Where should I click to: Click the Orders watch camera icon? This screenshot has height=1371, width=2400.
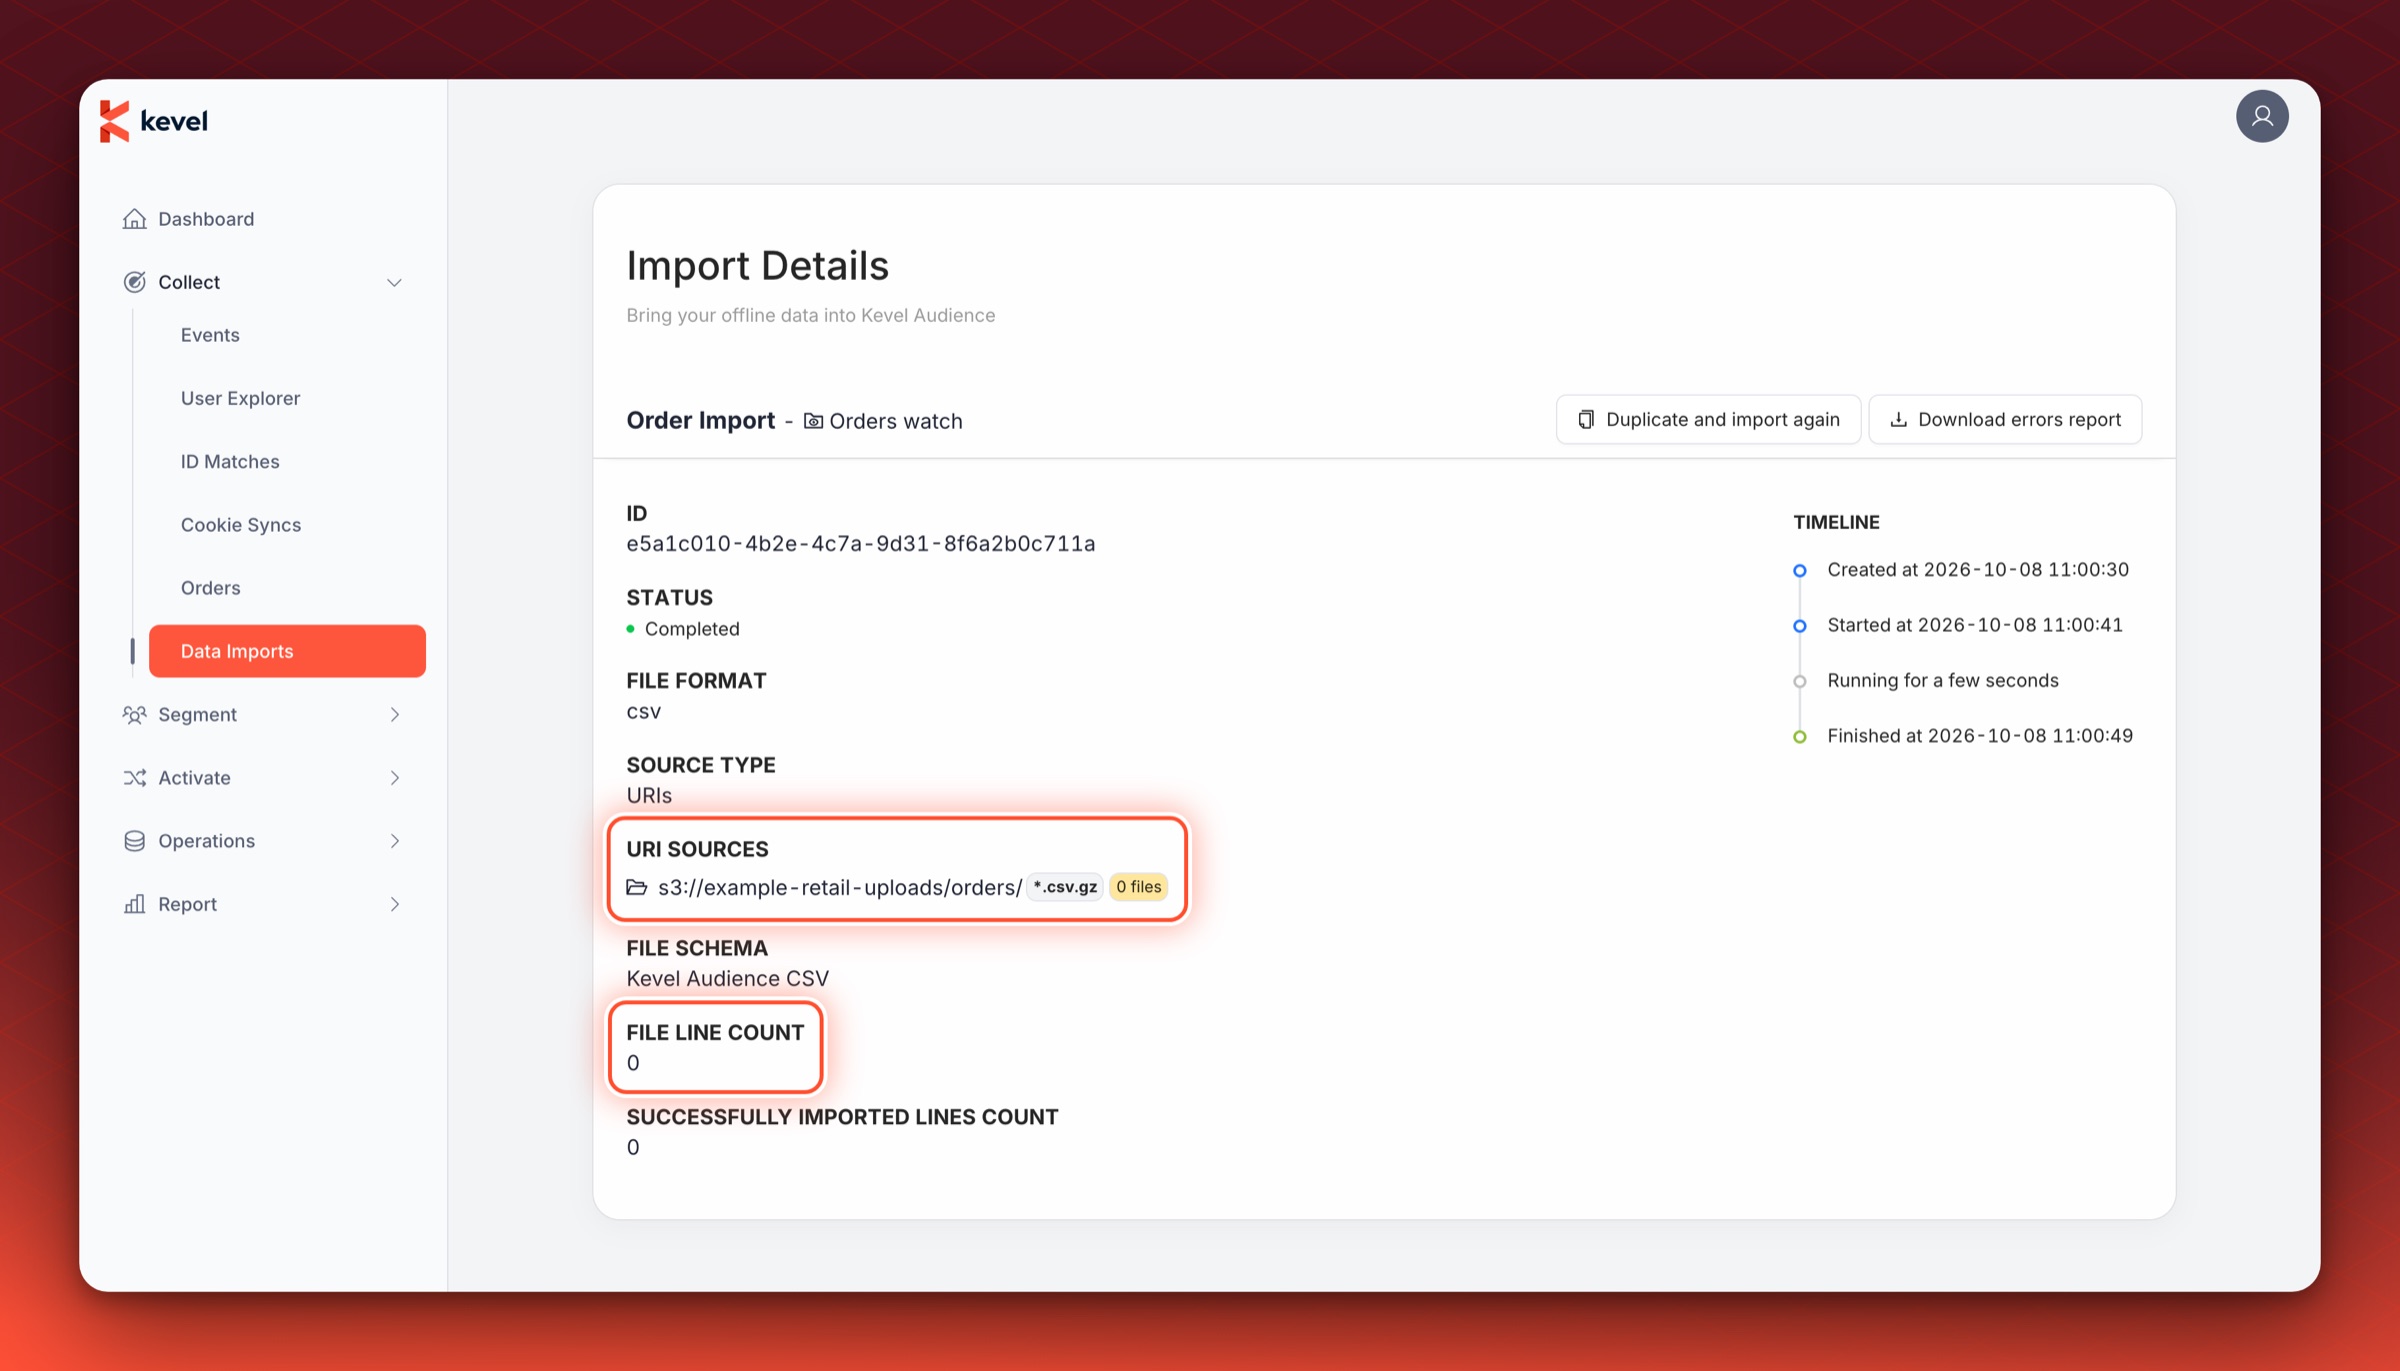coord(813,421)
